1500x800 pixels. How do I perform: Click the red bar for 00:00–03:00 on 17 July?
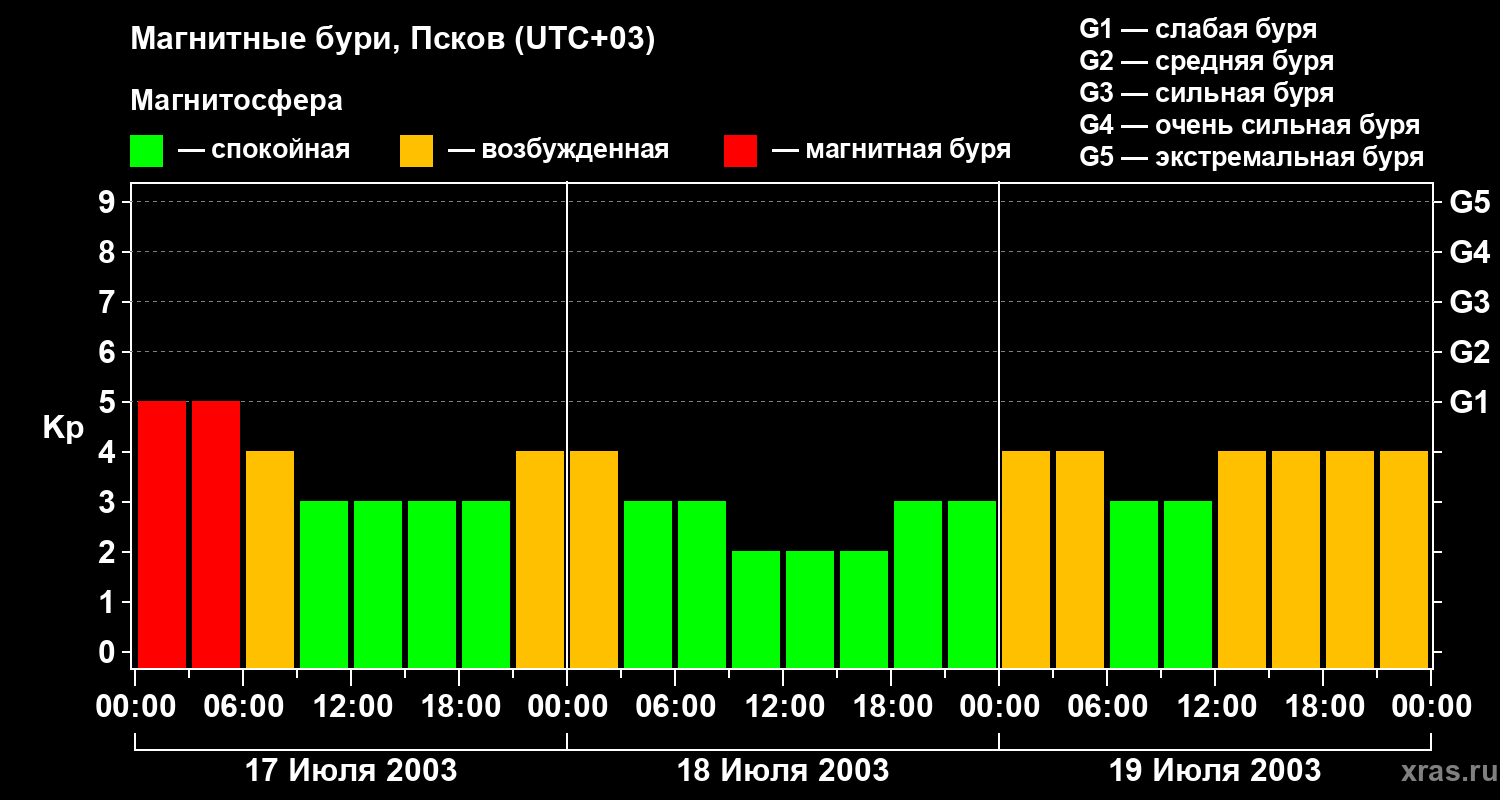click(x=162, y=534)
